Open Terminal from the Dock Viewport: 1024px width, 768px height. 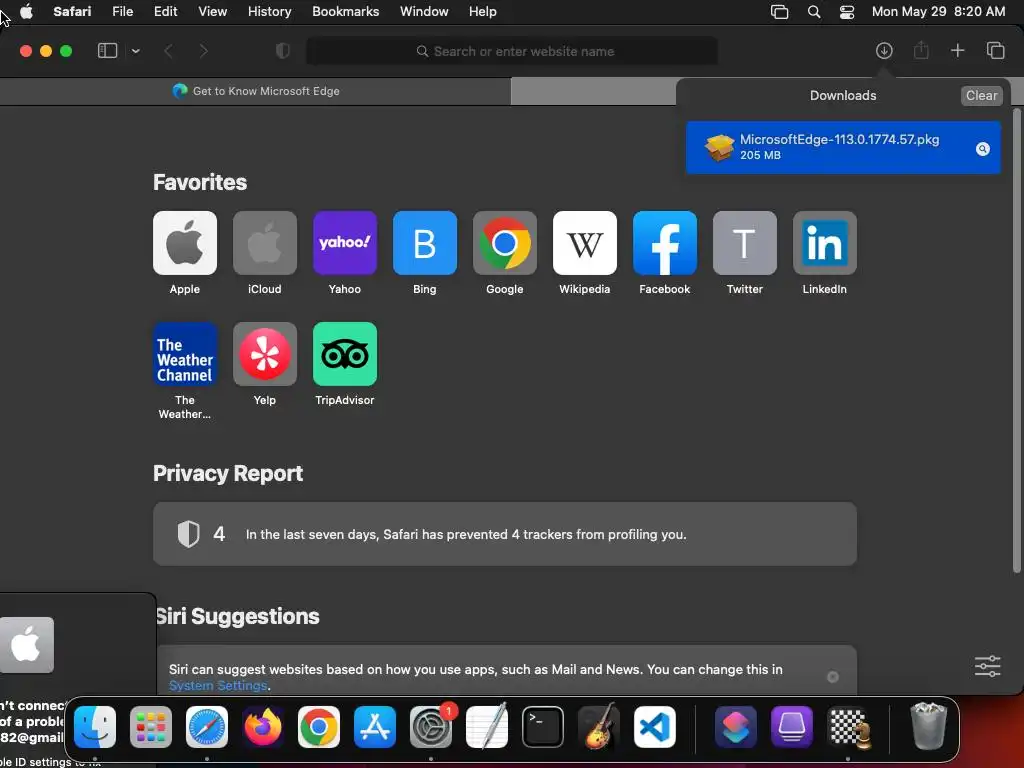coord(543,727)
